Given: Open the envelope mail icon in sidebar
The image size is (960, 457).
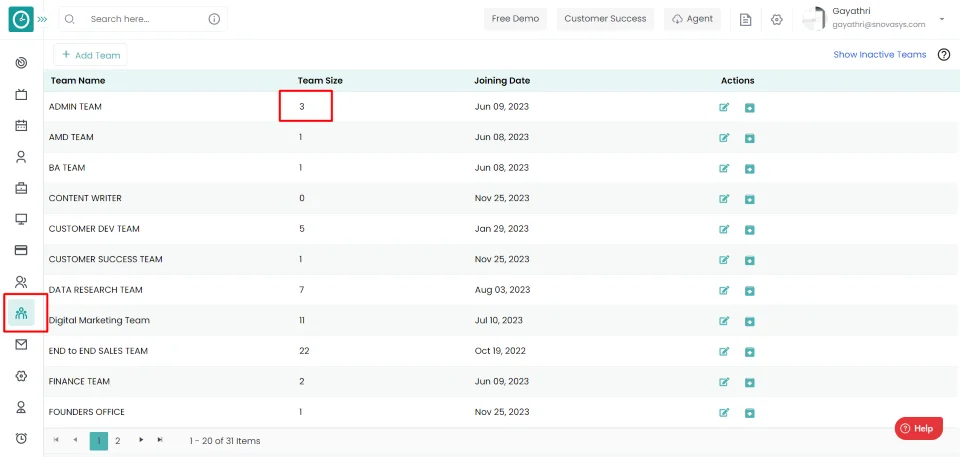Looking at the screenshot, I should 21,344.
